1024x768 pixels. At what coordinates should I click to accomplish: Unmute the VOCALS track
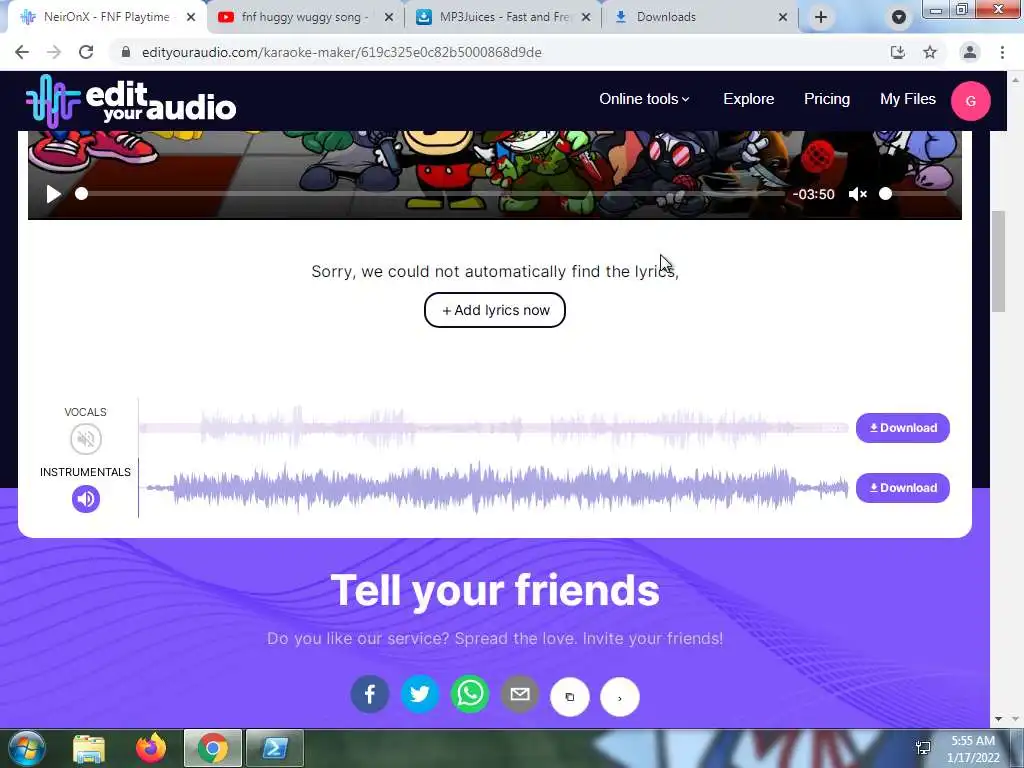point(86,439)
